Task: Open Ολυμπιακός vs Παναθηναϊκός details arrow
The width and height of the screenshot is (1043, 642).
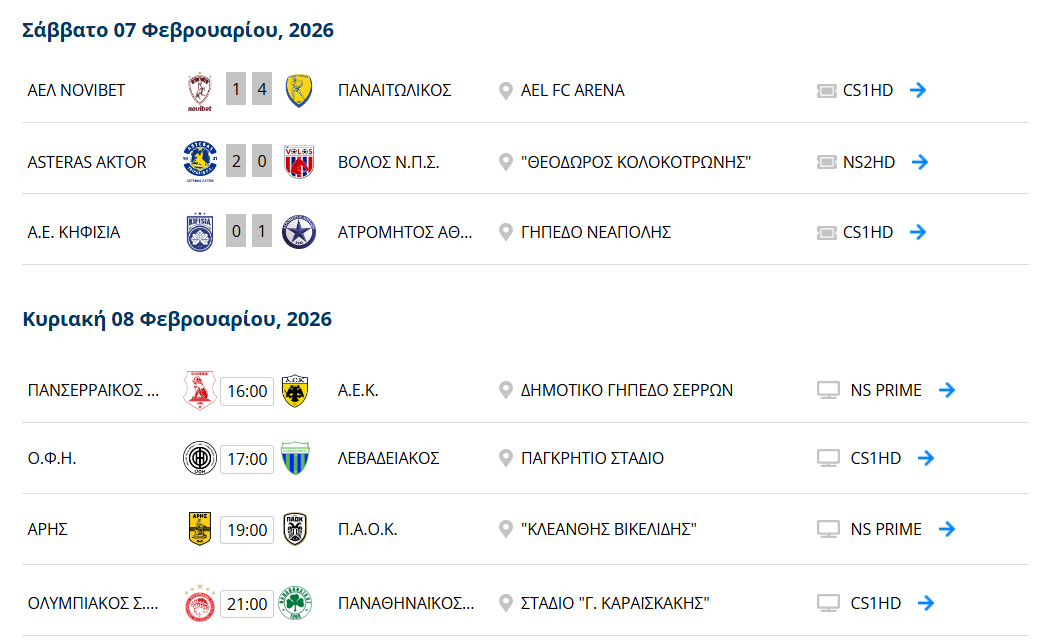Action: (x=926, y=603)
